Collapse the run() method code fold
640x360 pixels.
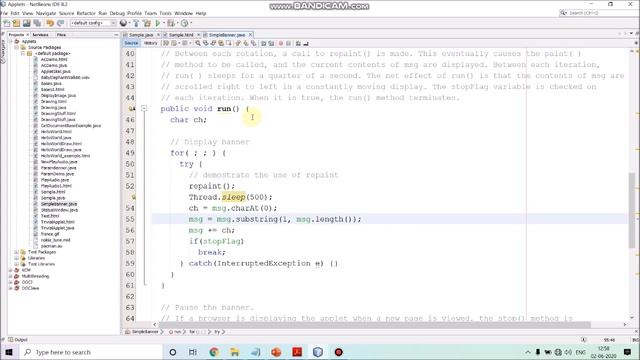tap(144, 109)
